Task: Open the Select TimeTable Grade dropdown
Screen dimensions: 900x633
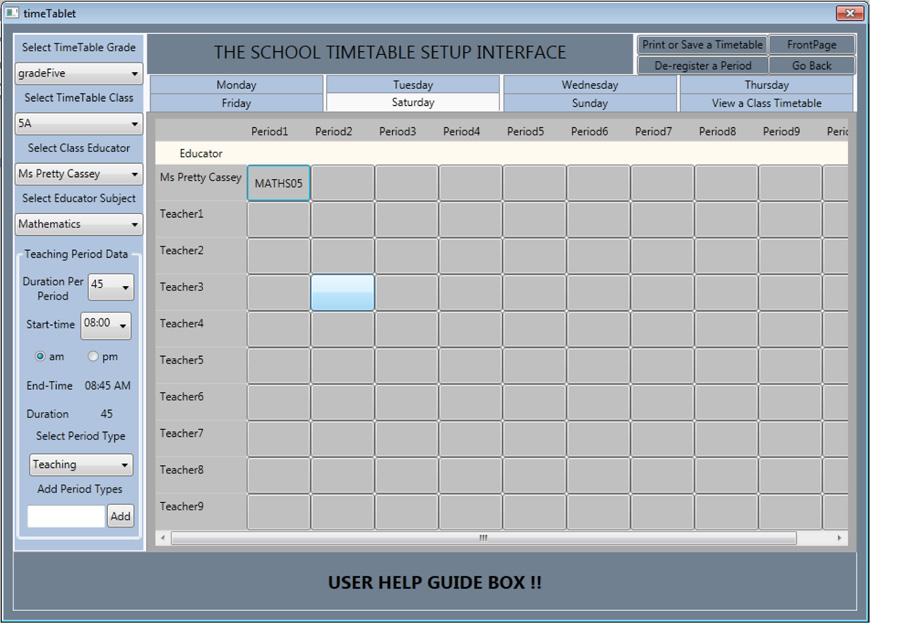Action: [x=77, y=71]
